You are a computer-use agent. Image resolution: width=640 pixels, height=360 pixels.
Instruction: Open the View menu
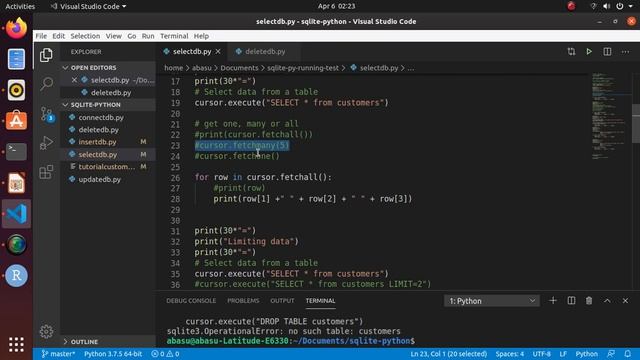coord(113,36)
